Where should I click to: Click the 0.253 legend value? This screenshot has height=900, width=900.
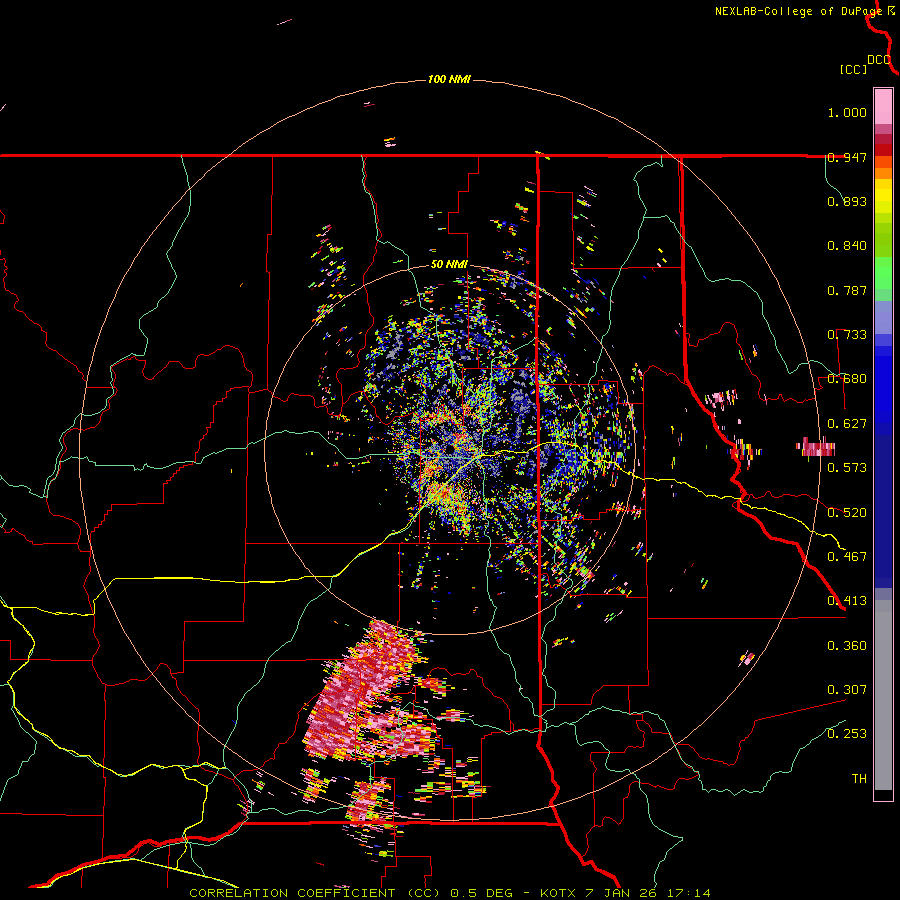(x=847, y=734)
